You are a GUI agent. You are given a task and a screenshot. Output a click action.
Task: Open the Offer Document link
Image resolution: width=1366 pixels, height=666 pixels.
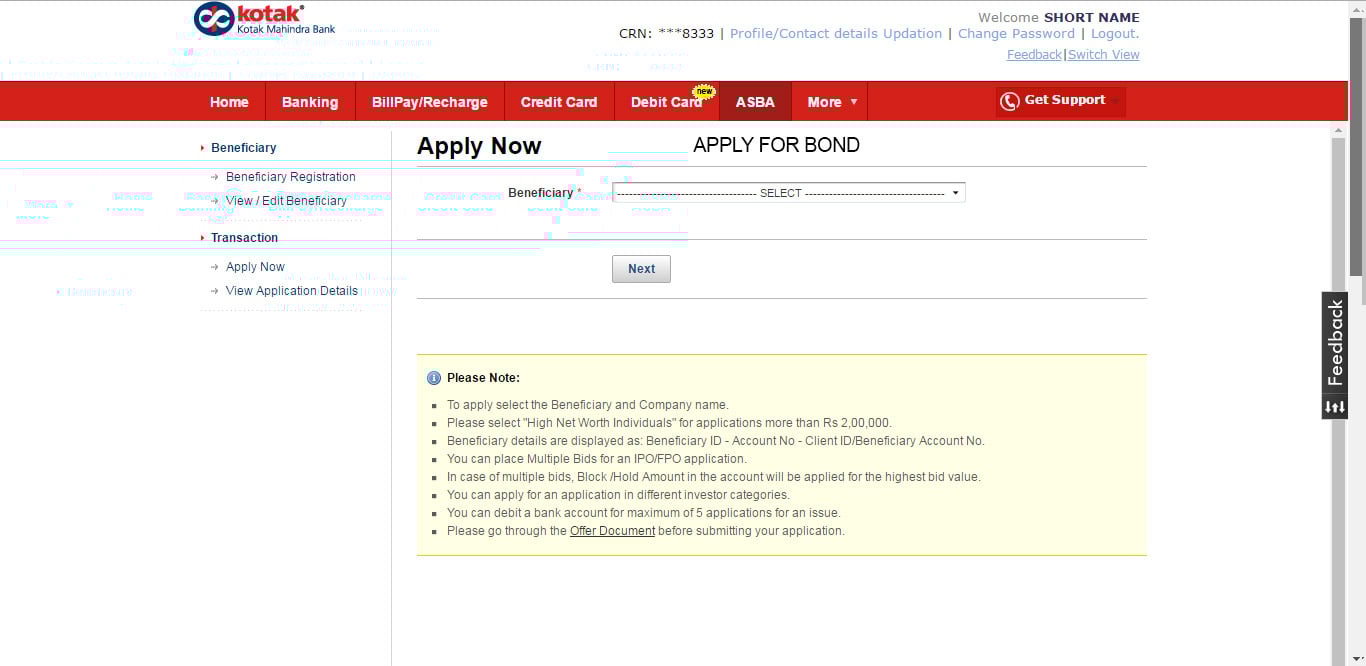coord(612,531)
